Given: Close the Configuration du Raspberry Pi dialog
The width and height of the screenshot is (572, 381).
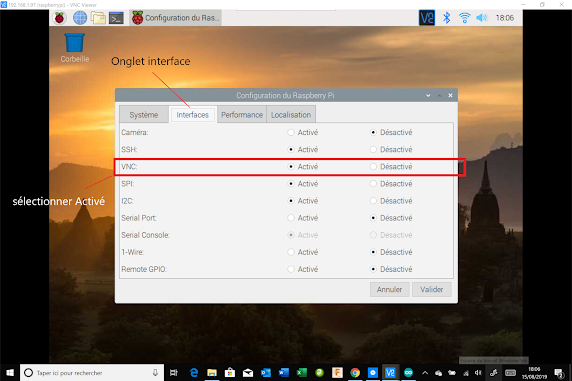Looking at the screenshot, I should click(x=451, y=95).
